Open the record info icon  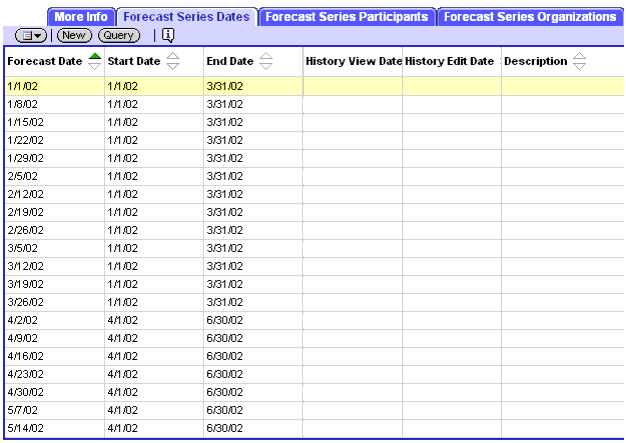coord(168,36)
